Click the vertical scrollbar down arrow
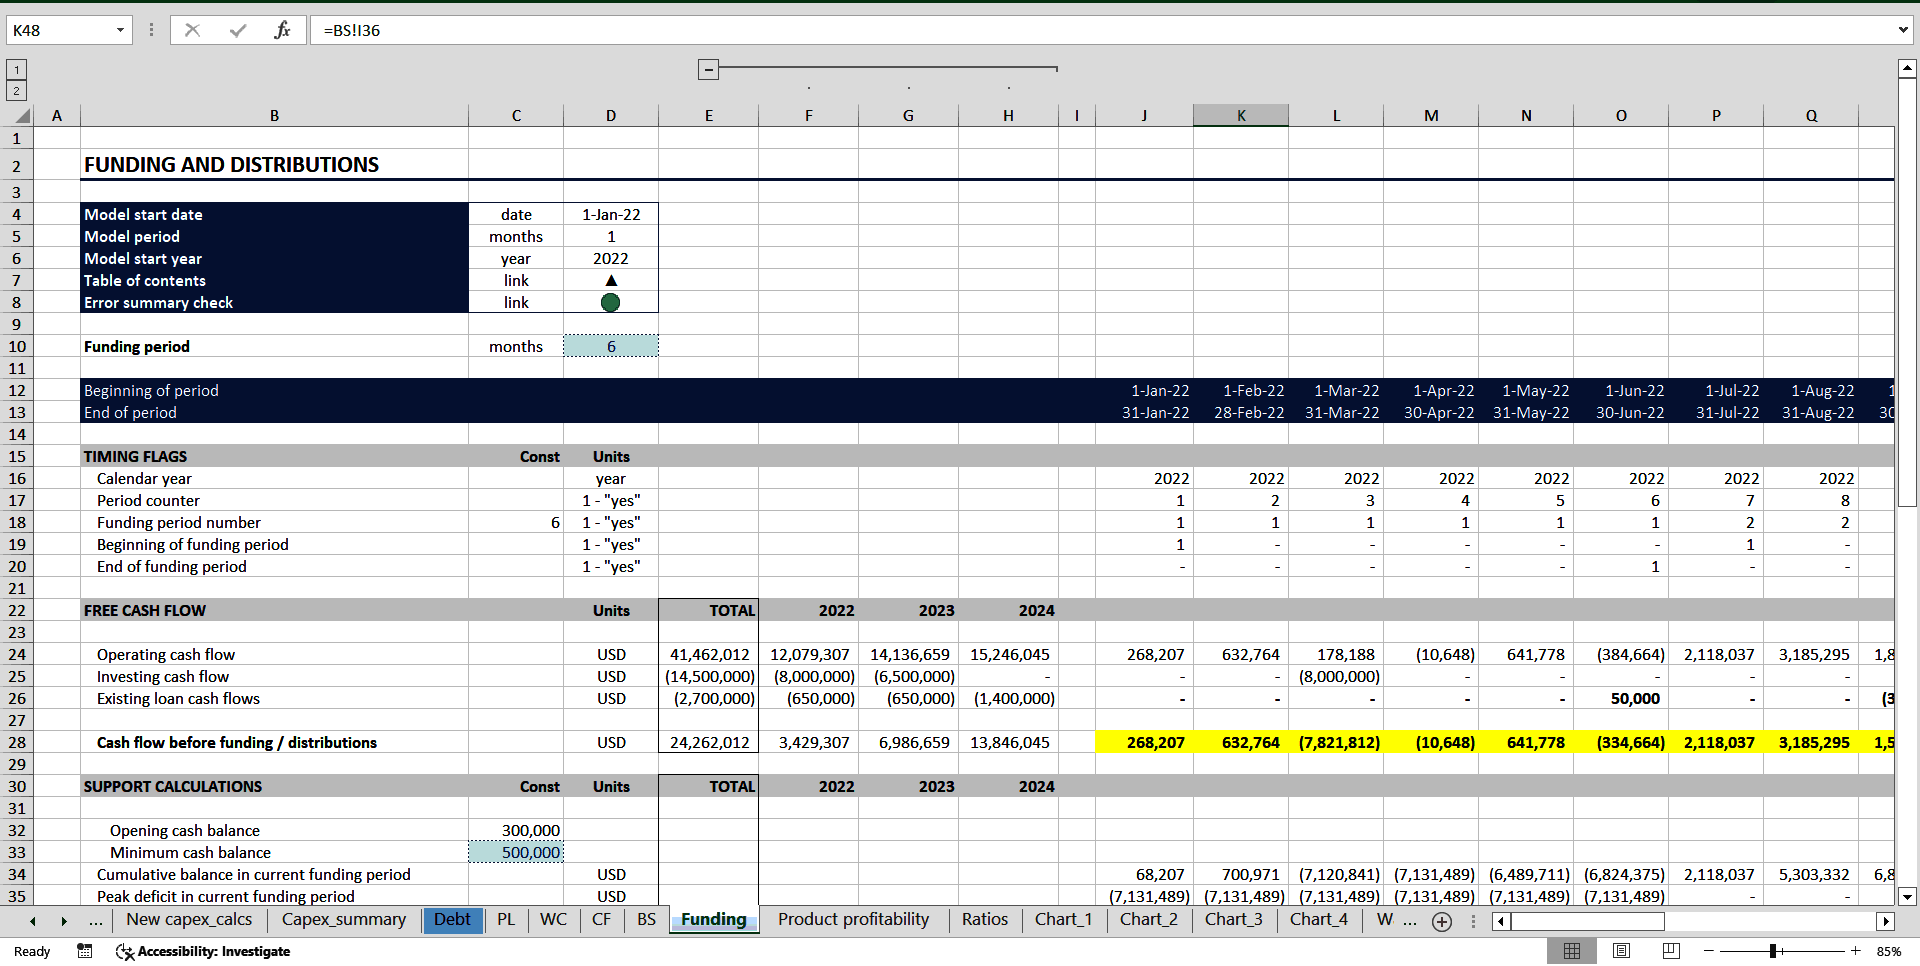1920x966 pixels. (x=1907, y=897)
